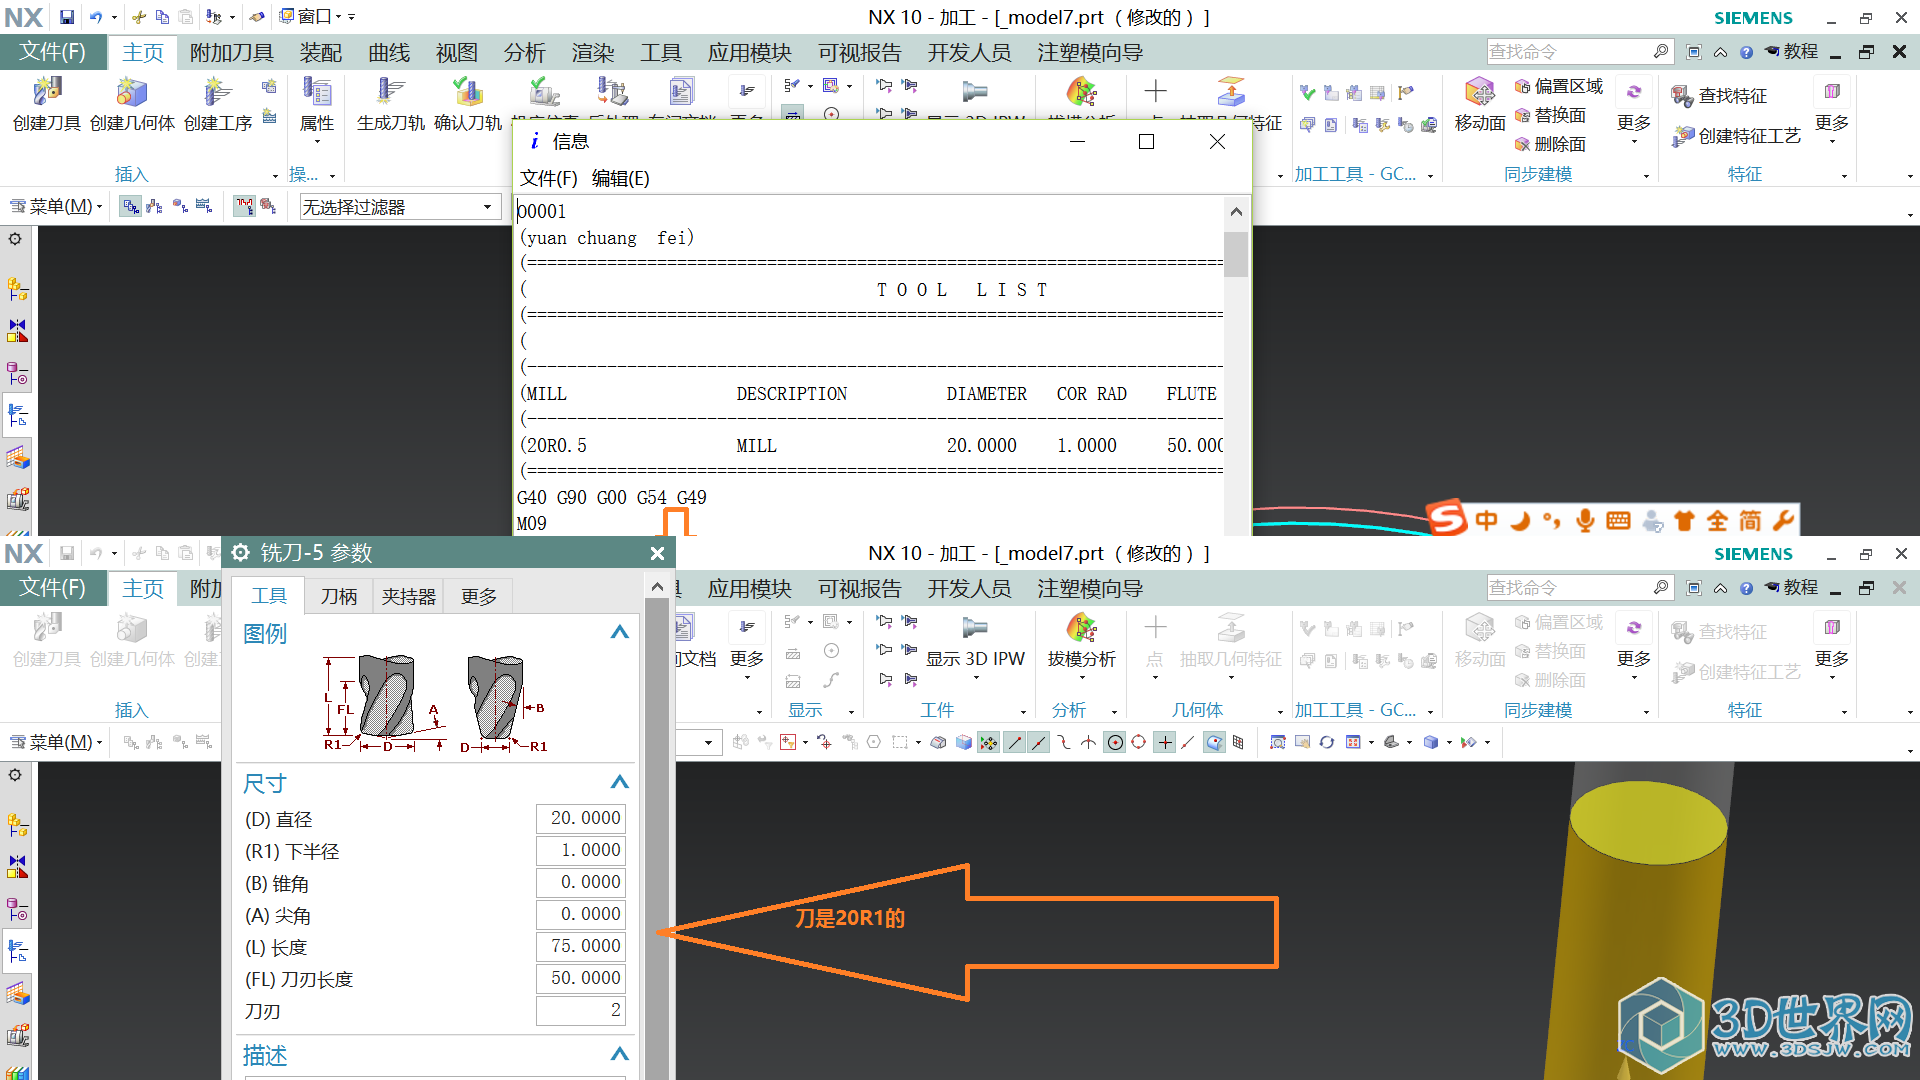This screenshot has height=1080, width=1920.
Task: Close the 铣刀-5 参数 dialog
Action: pyautogui.click(x=657, y=553)
